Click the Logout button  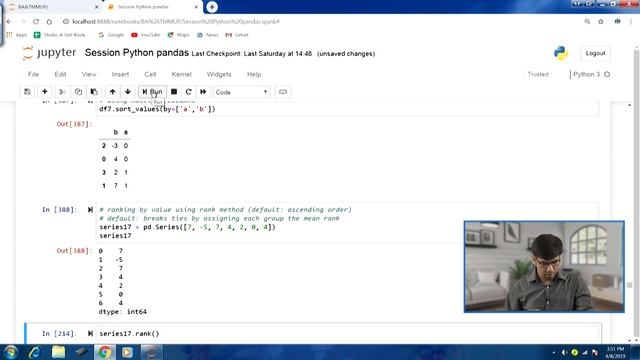tap(595, 53)
